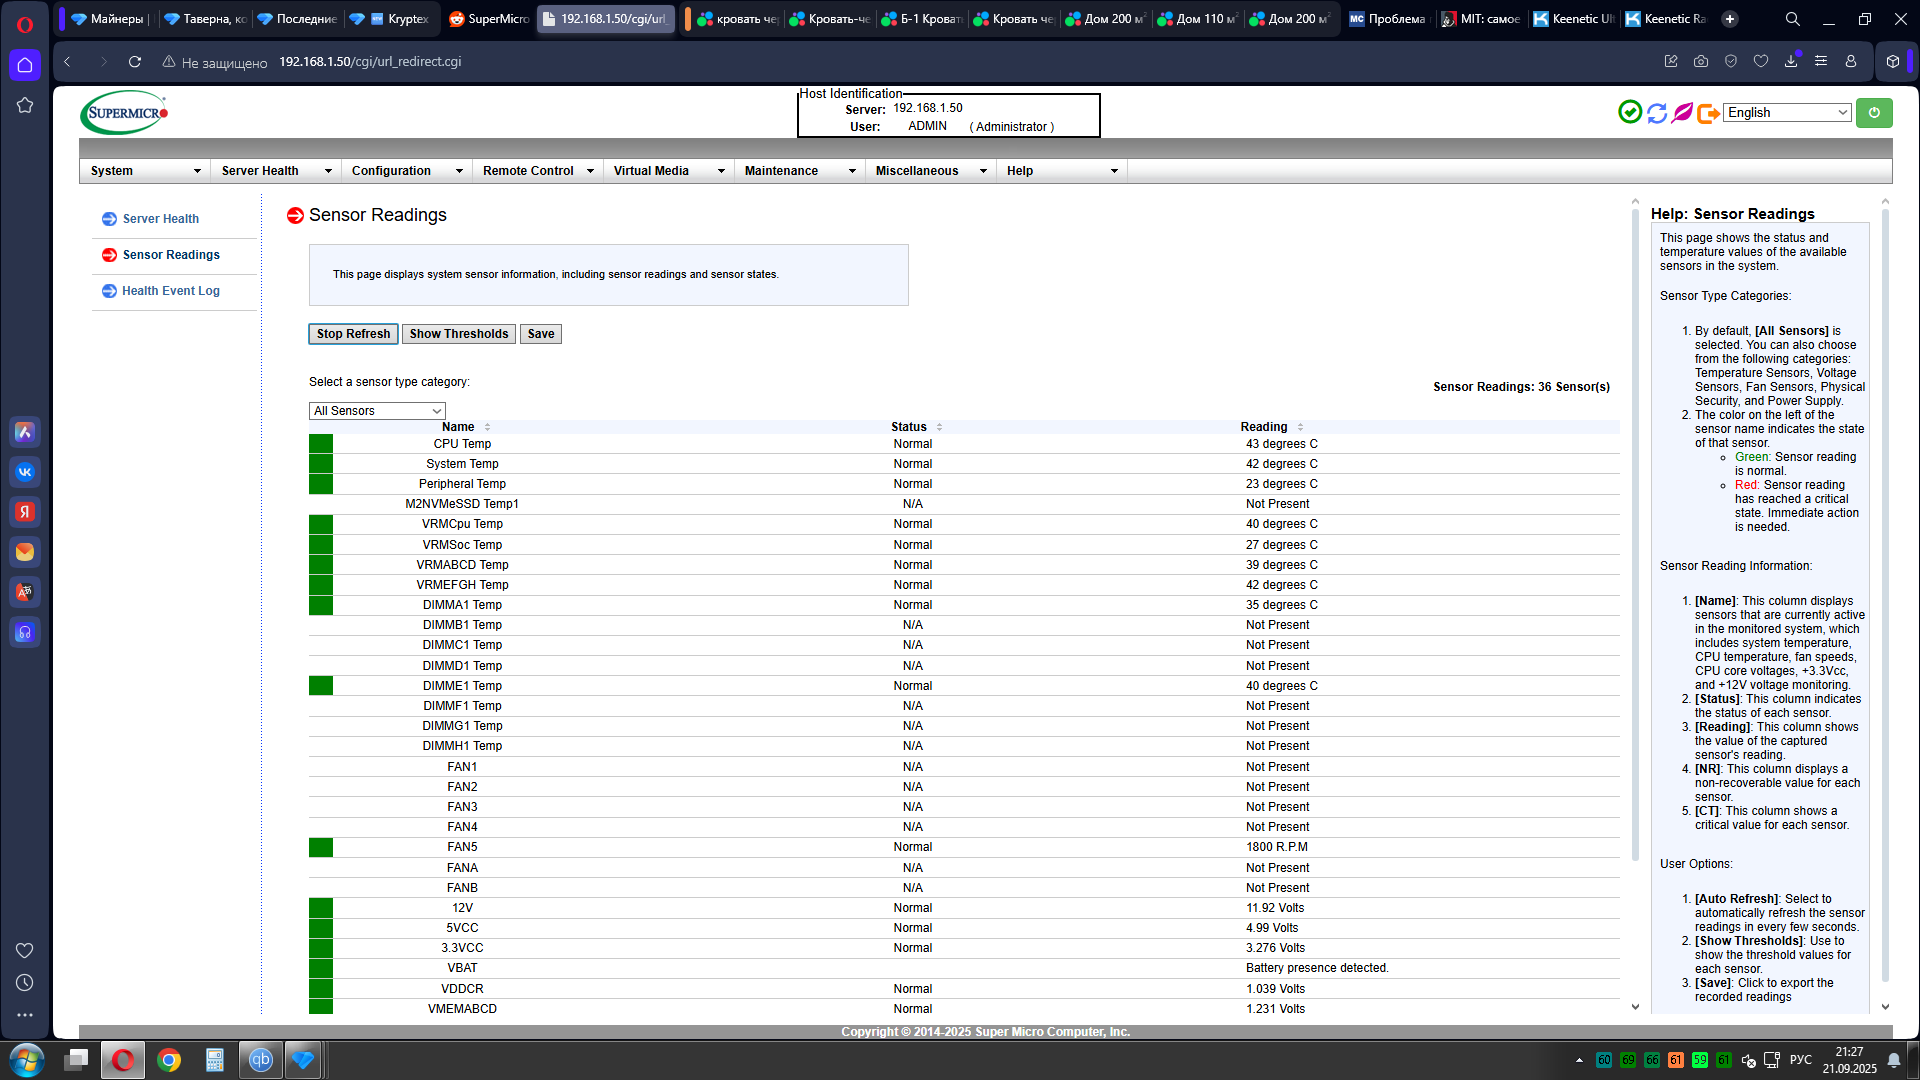Open Opera bookmarks star in sidebar
The image size is (1920, 1080).
tap(25, 105)
